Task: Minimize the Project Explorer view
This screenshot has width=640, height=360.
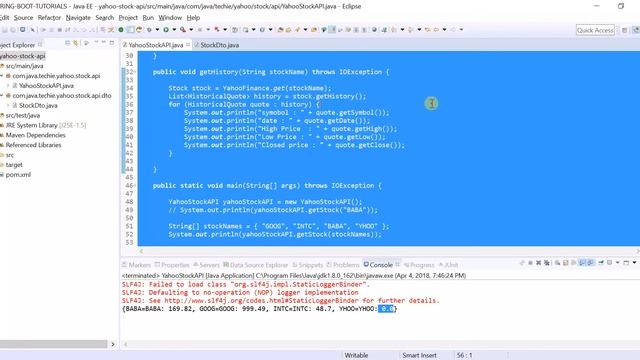Action: click(x=104, y=43)
